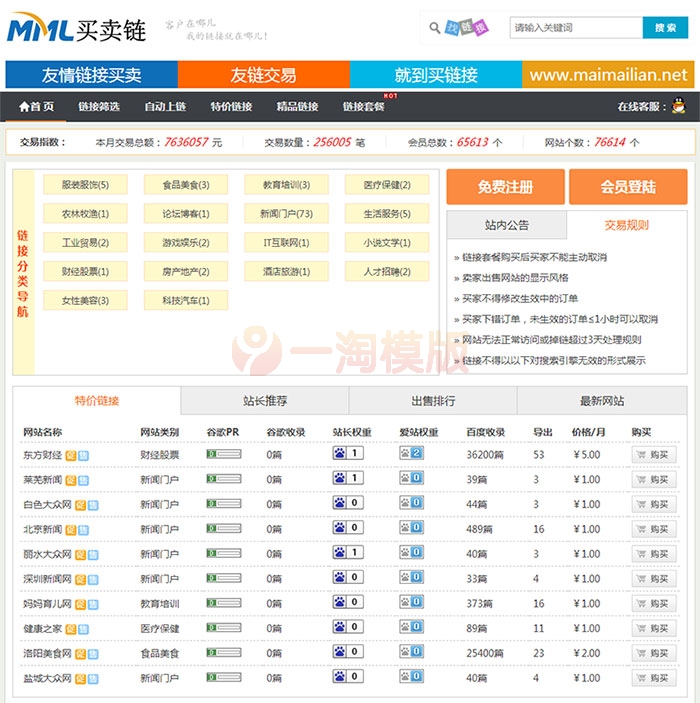Viewport: 700px width, 703px height.
Task: Open 人才招聘(2) category
Action: (387, 272)
